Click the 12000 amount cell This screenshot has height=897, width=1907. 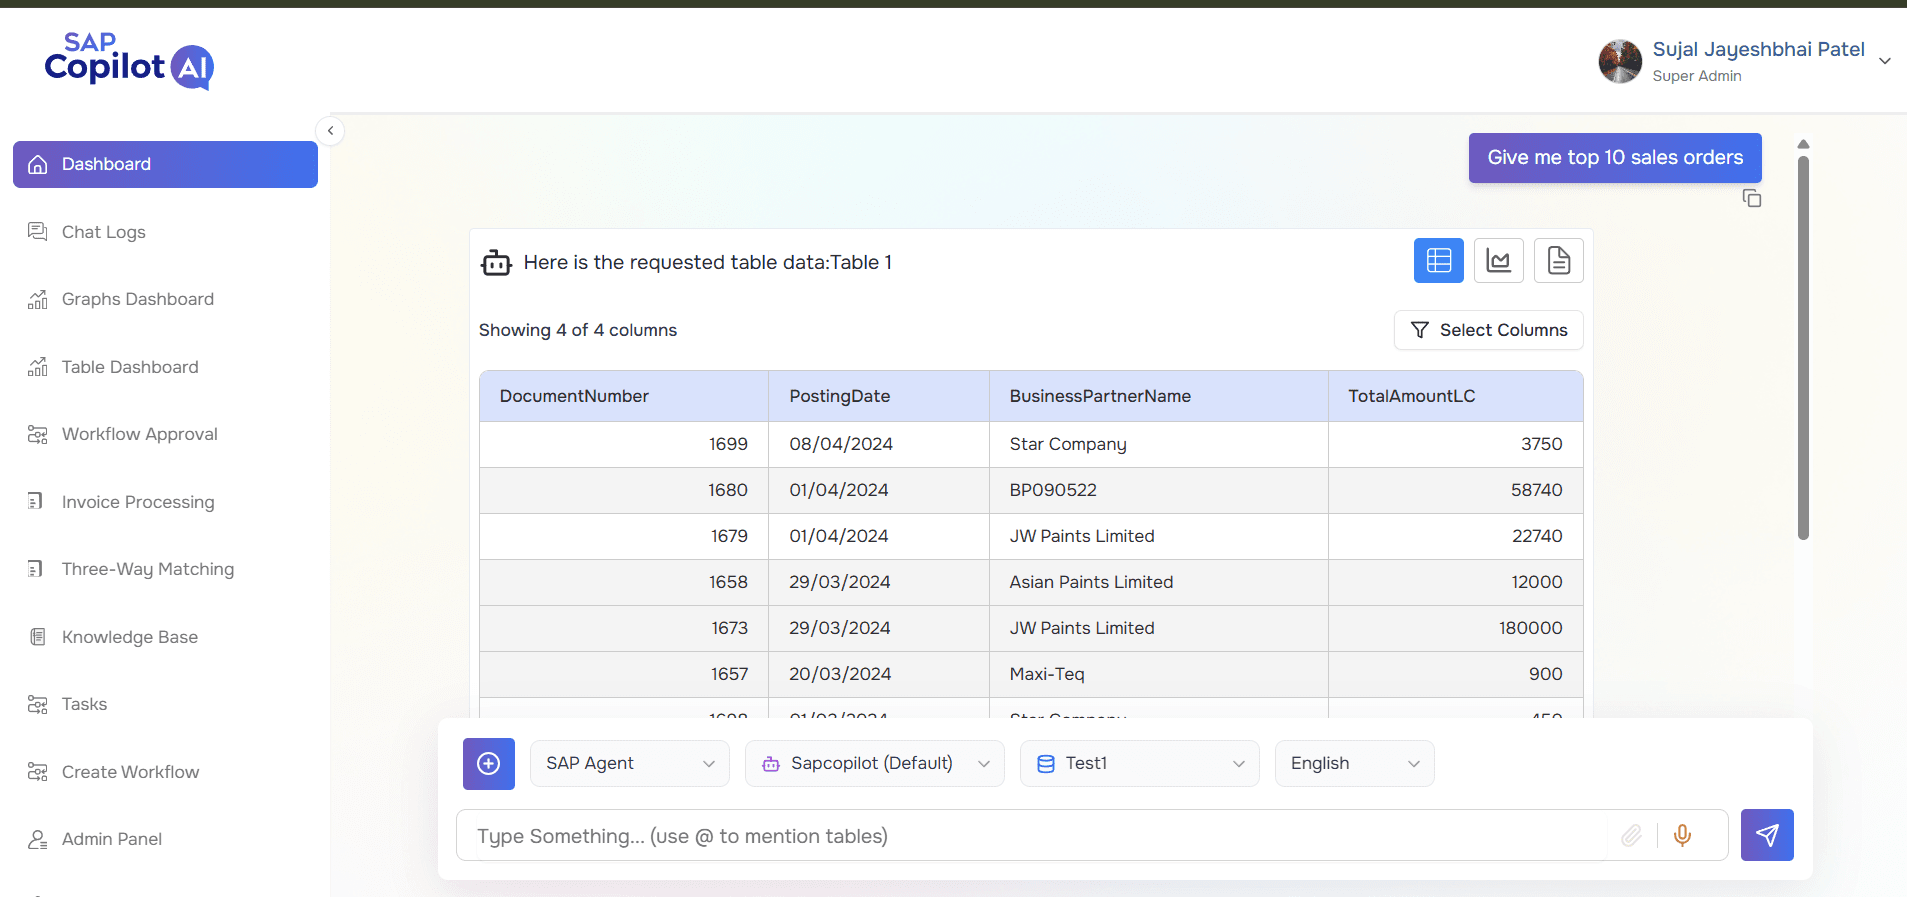click(x=1456, y=582)
